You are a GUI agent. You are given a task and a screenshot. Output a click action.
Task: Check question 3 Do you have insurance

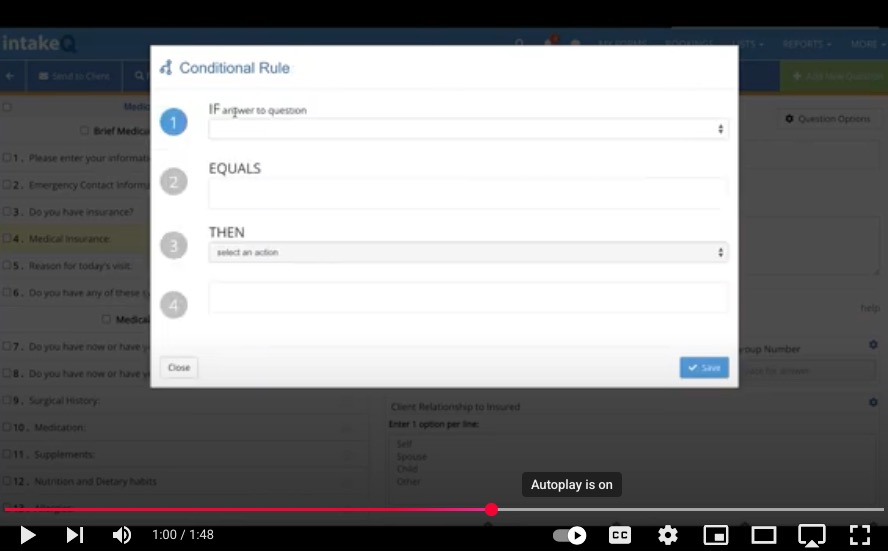7,211
